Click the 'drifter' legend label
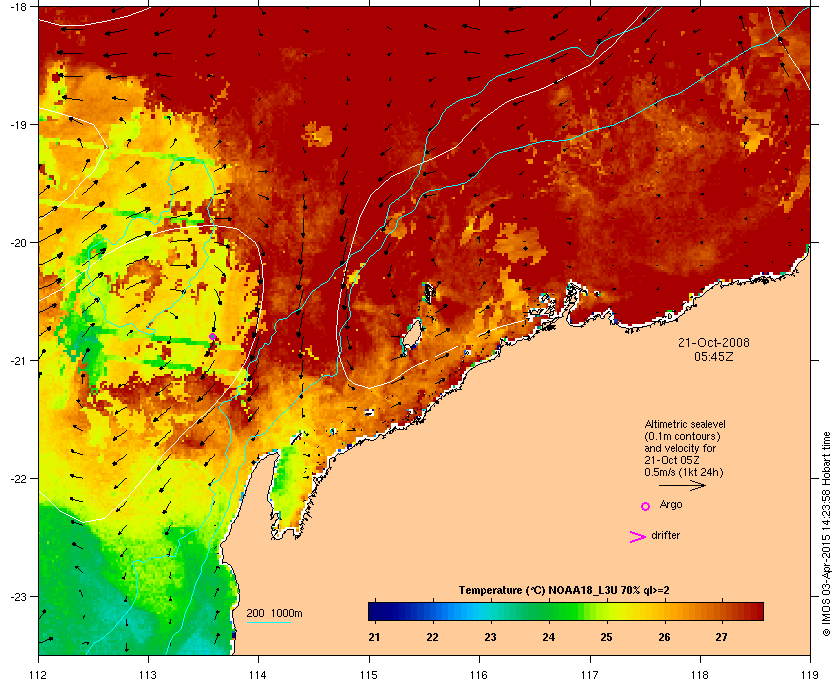This screenshot has height=680, width=840. point(665,535)
